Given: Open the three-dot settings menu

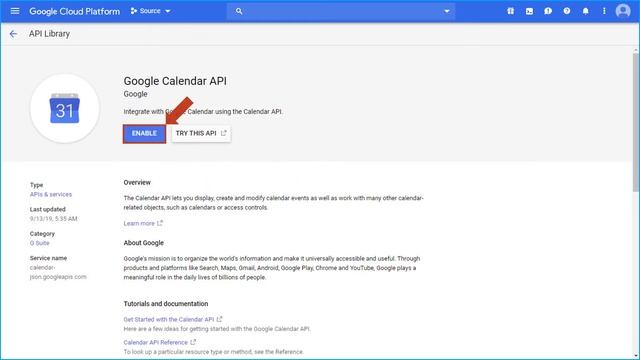Looking at the screenshot, I should click(604, 11).
